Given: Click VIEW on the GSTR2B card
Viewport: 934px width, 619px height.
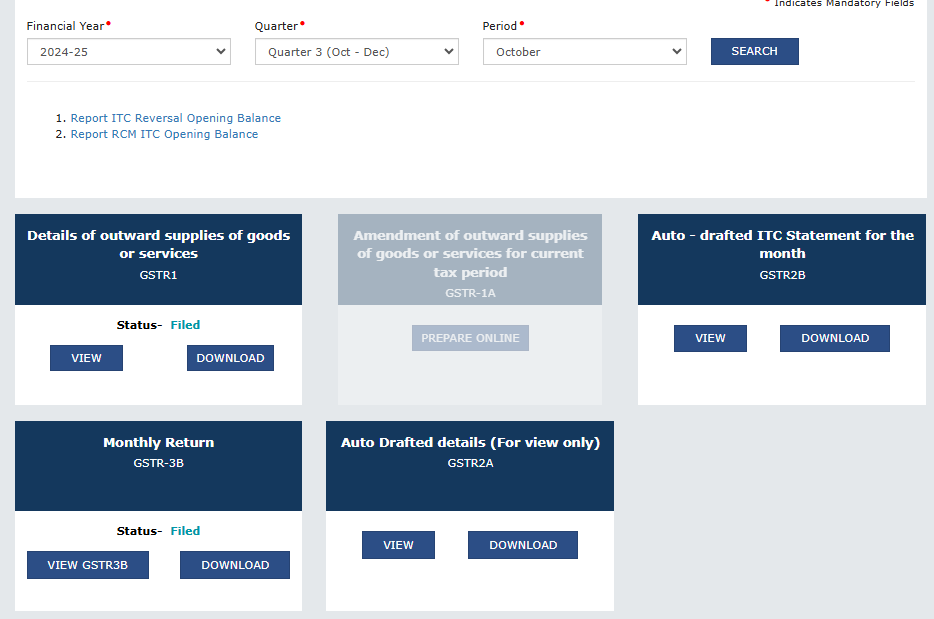Looking at the screenshot, I should (710, 338).
